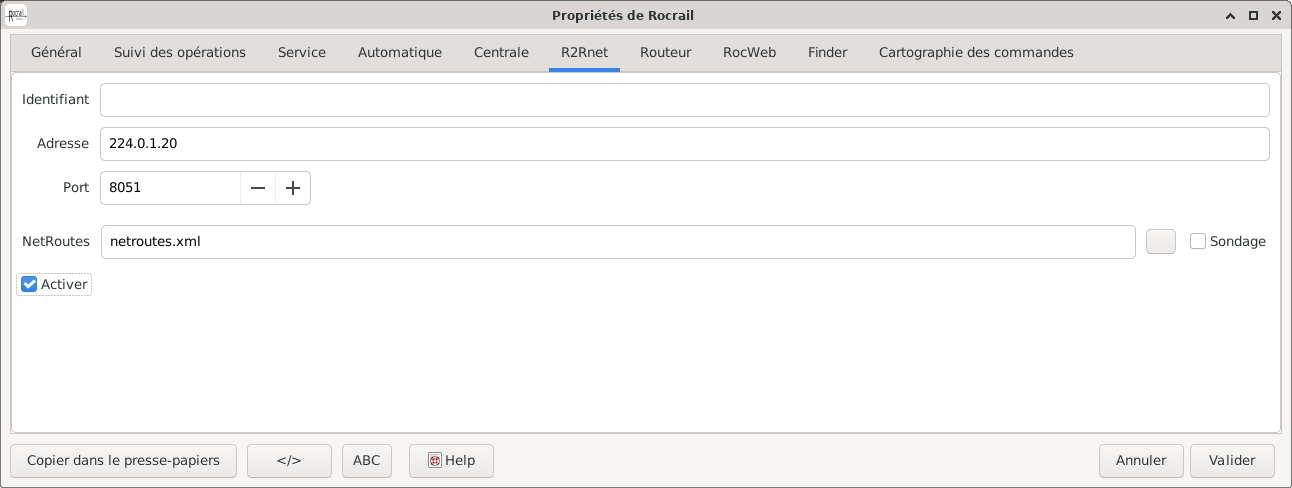The width and height of the screenshot is (1292, 488).
Task: Click the Valider button
Action: [x=1232, y=461]
